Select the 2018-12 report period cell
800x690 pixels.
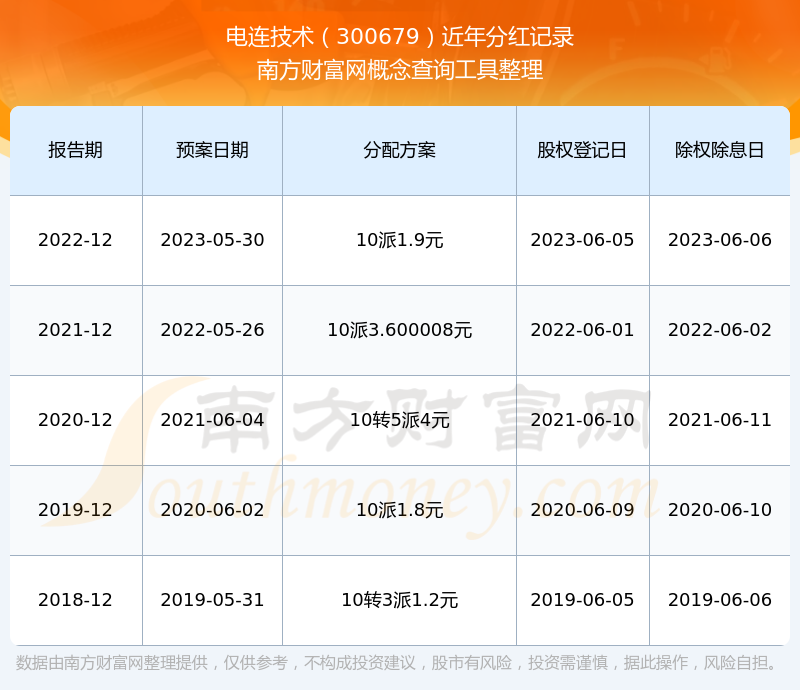tap(76, 600)
